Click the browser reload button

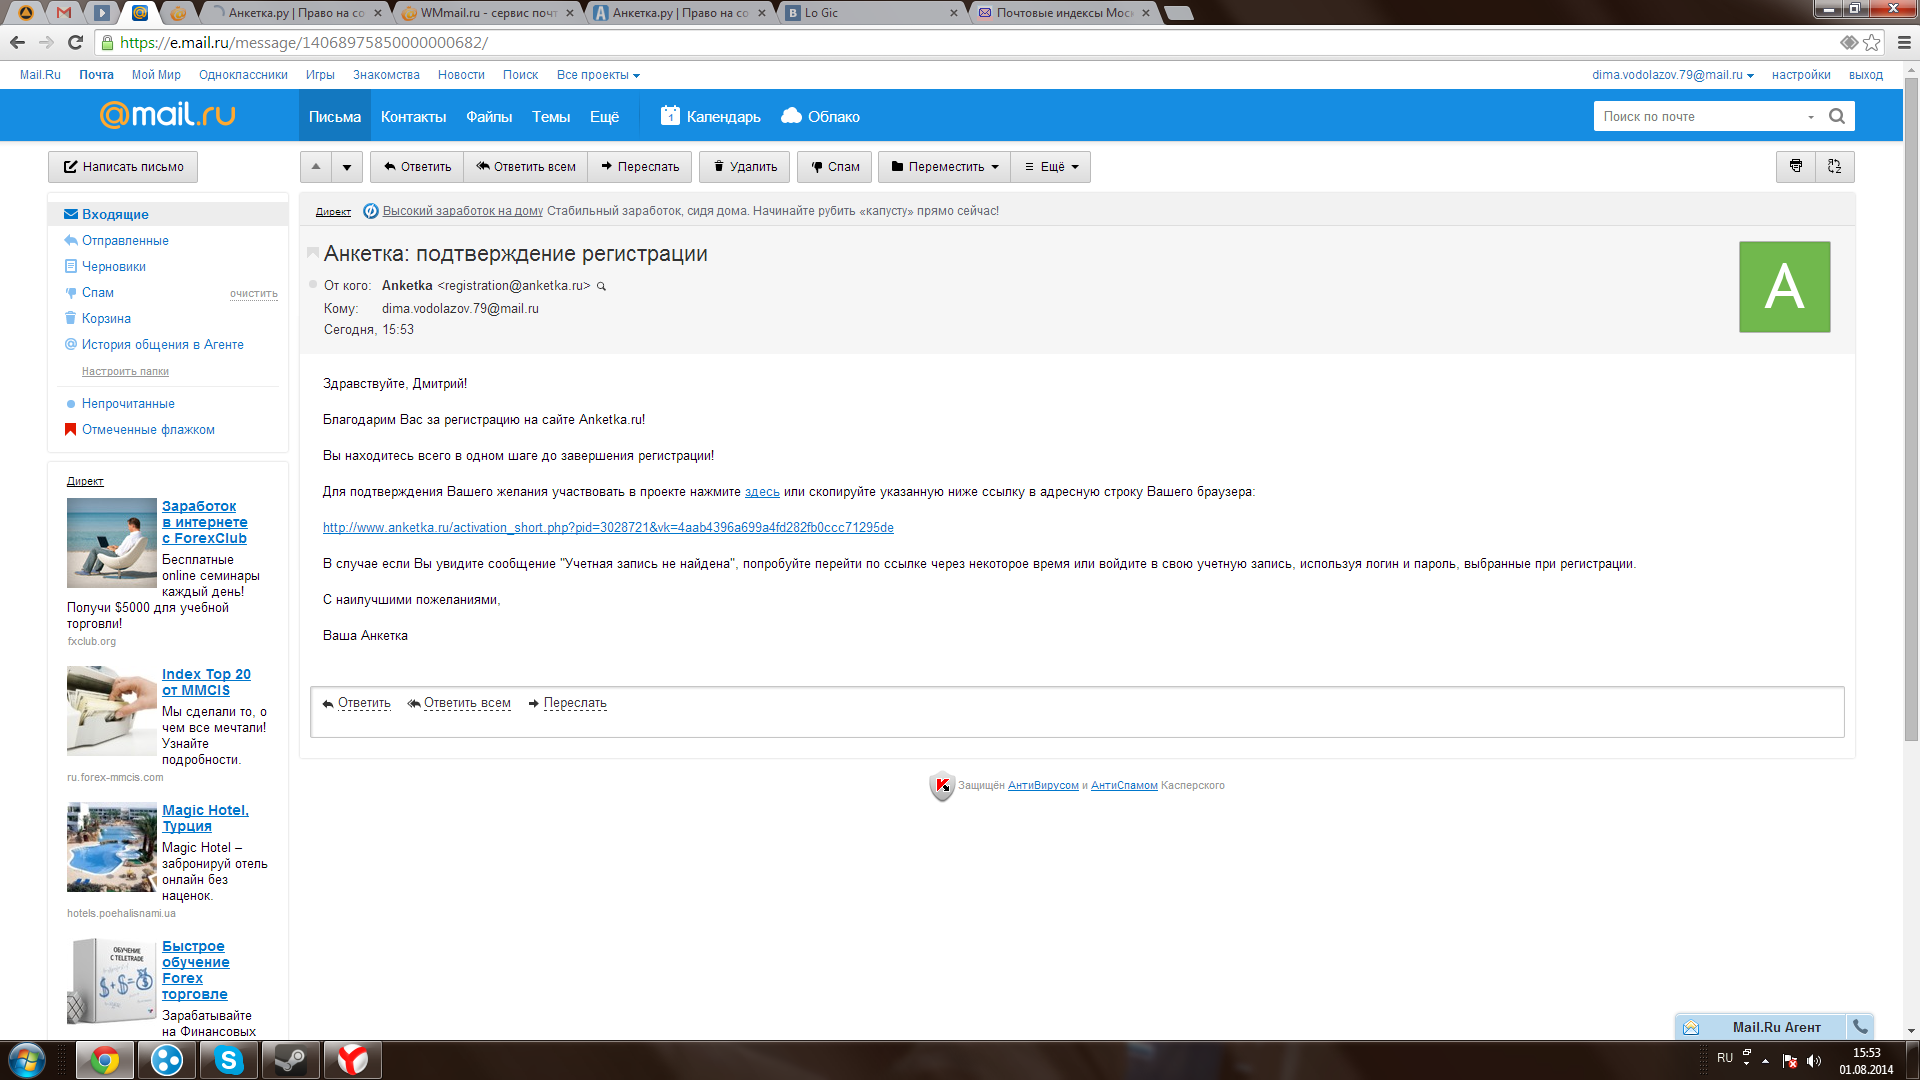tap(75, 42)
